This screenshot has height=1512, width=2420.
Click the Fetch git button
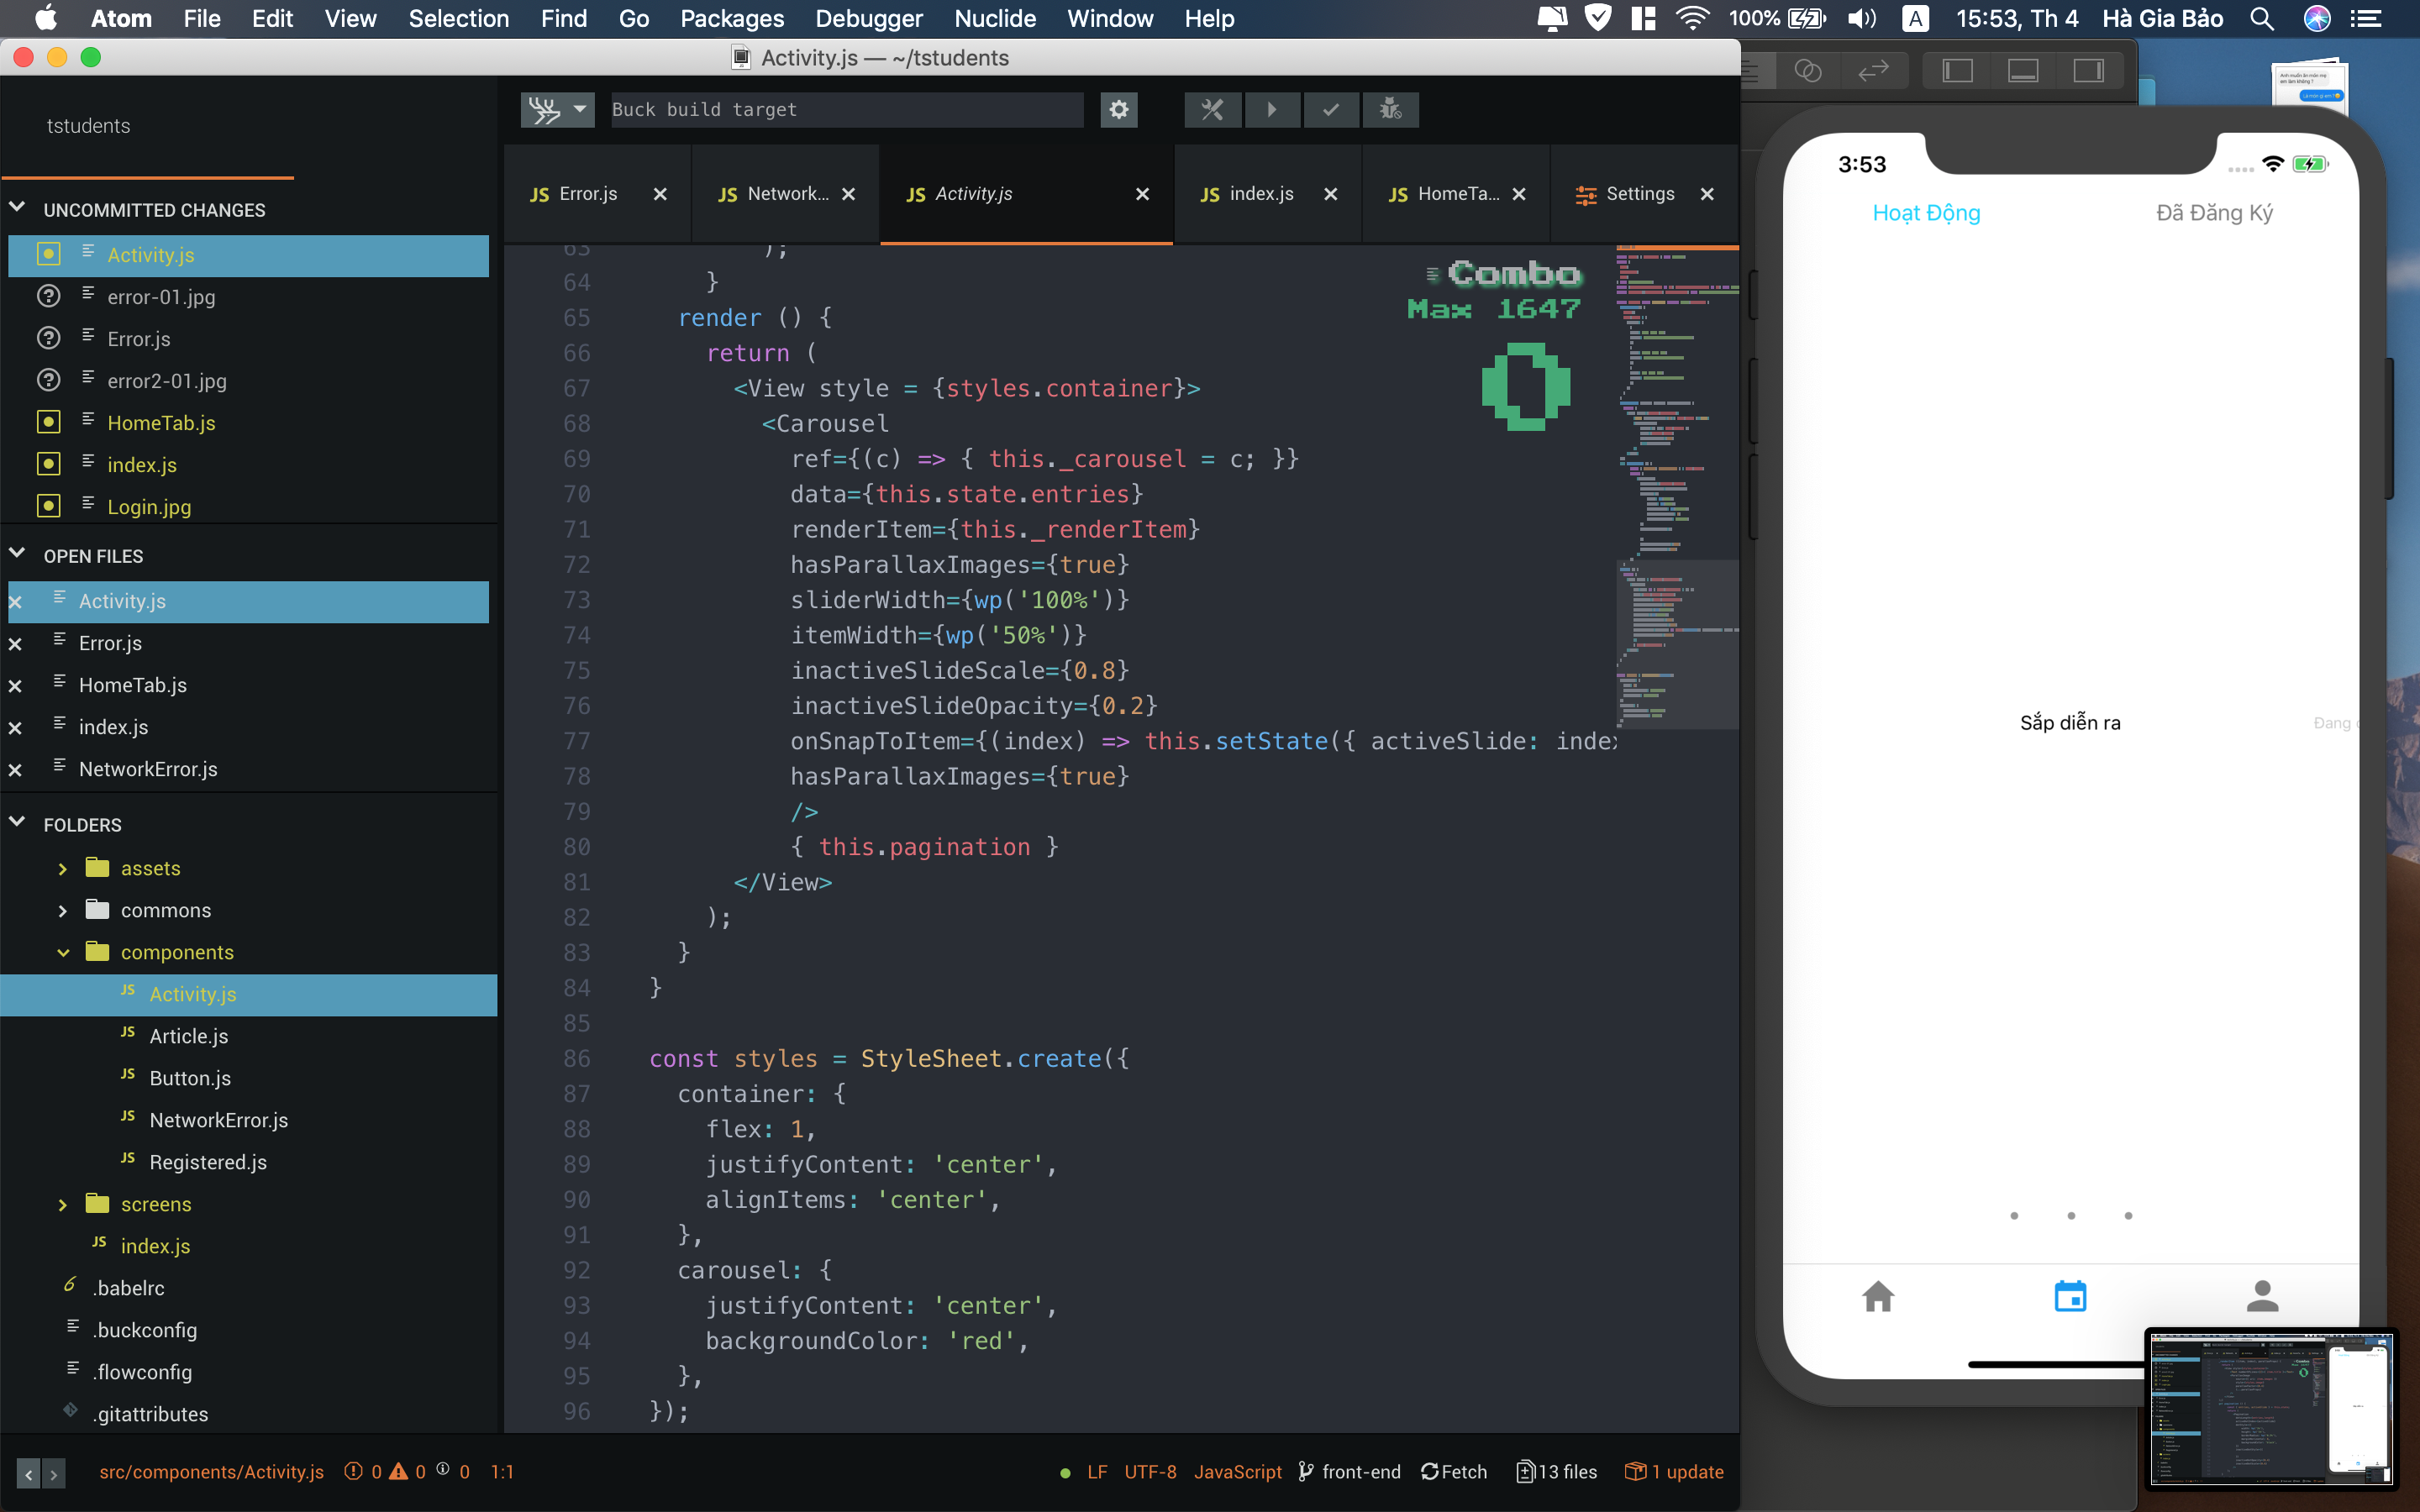[1453, 1472]
